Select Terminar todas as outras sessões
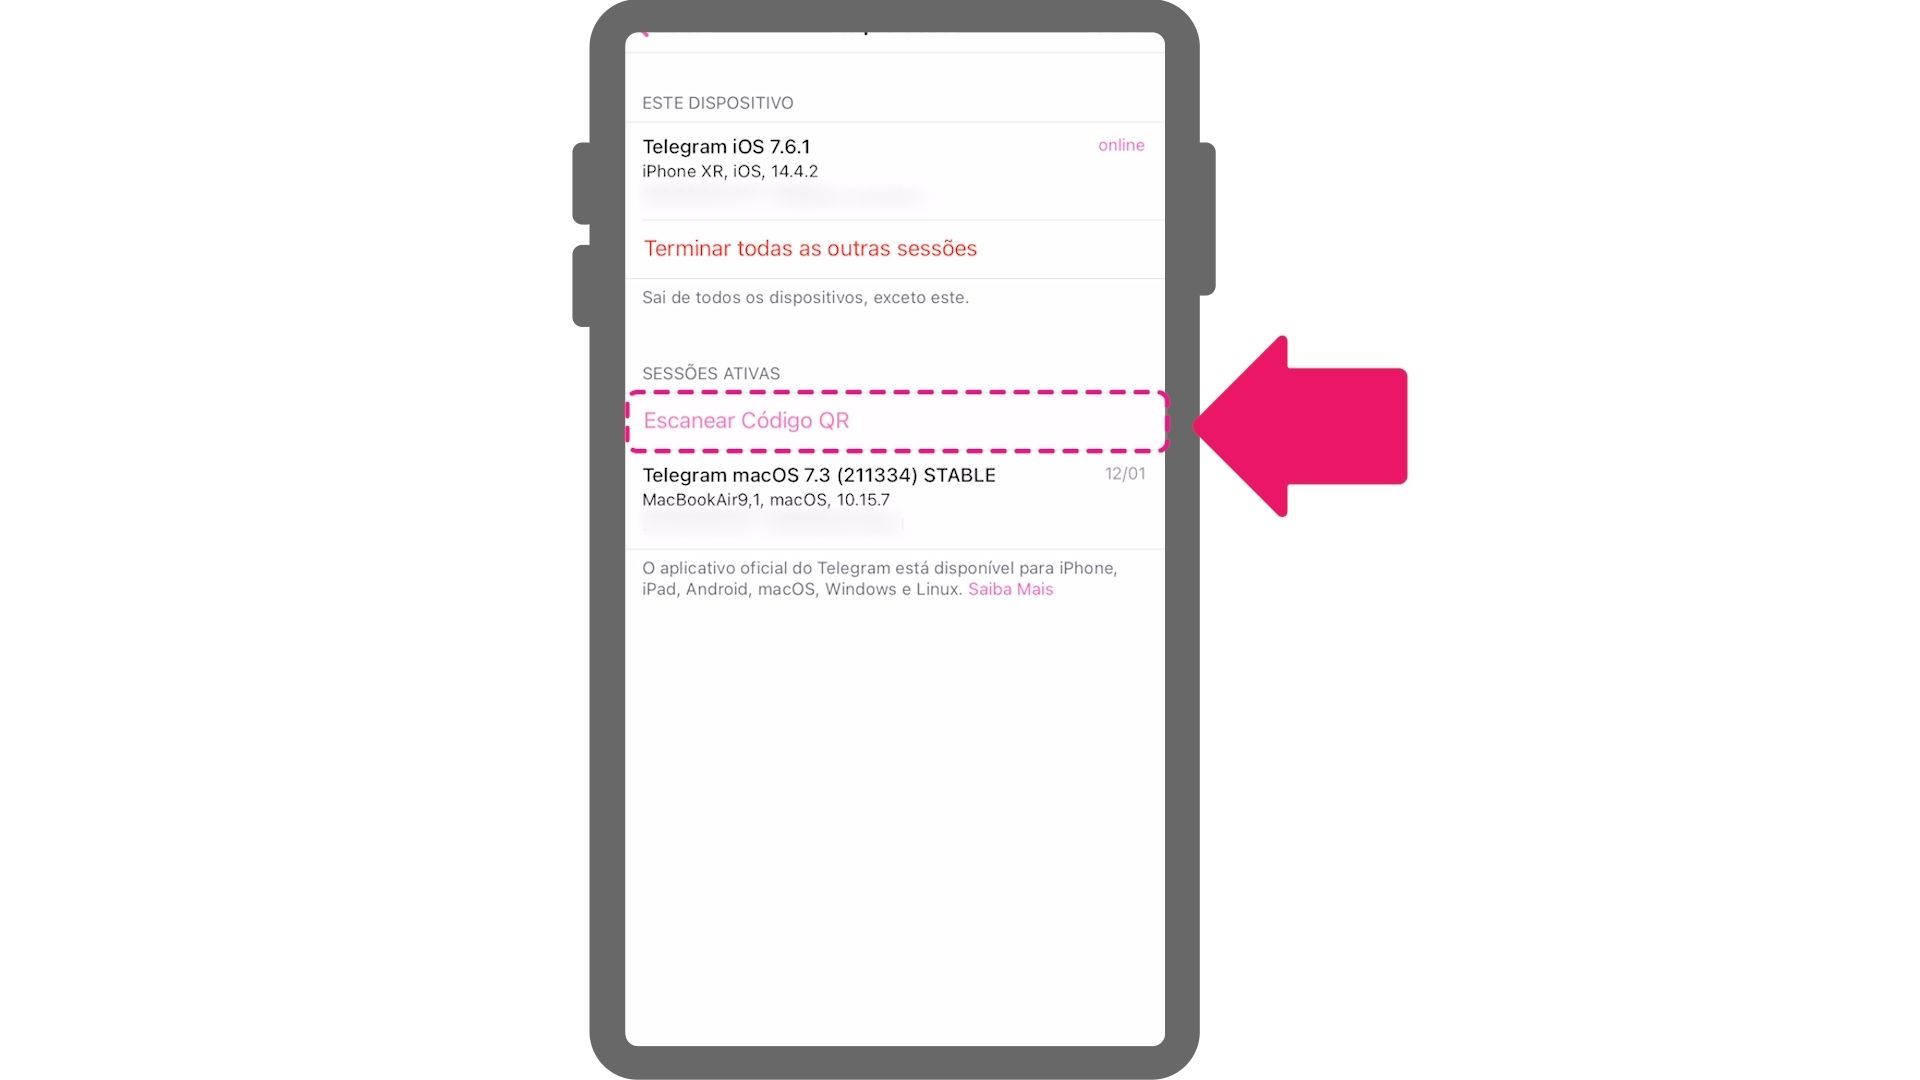This screenshot has width=1920, height=1080. [810, 248]
